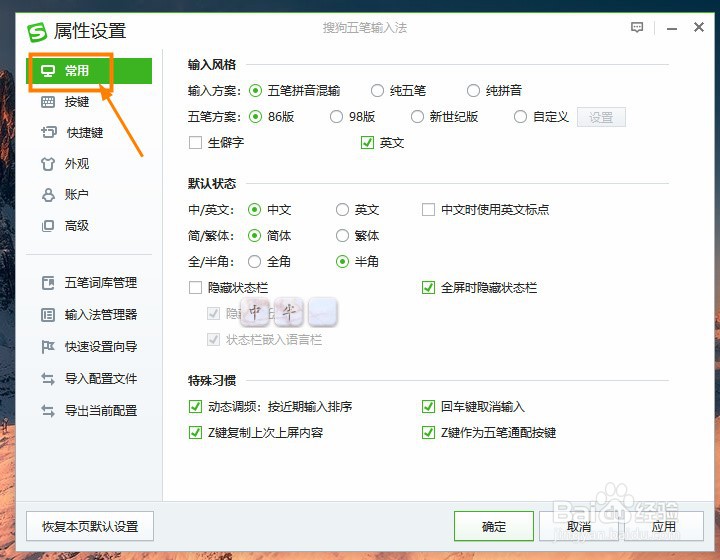
Task: Click the 高级 advanced icon
Action: [x=48, y=226]
